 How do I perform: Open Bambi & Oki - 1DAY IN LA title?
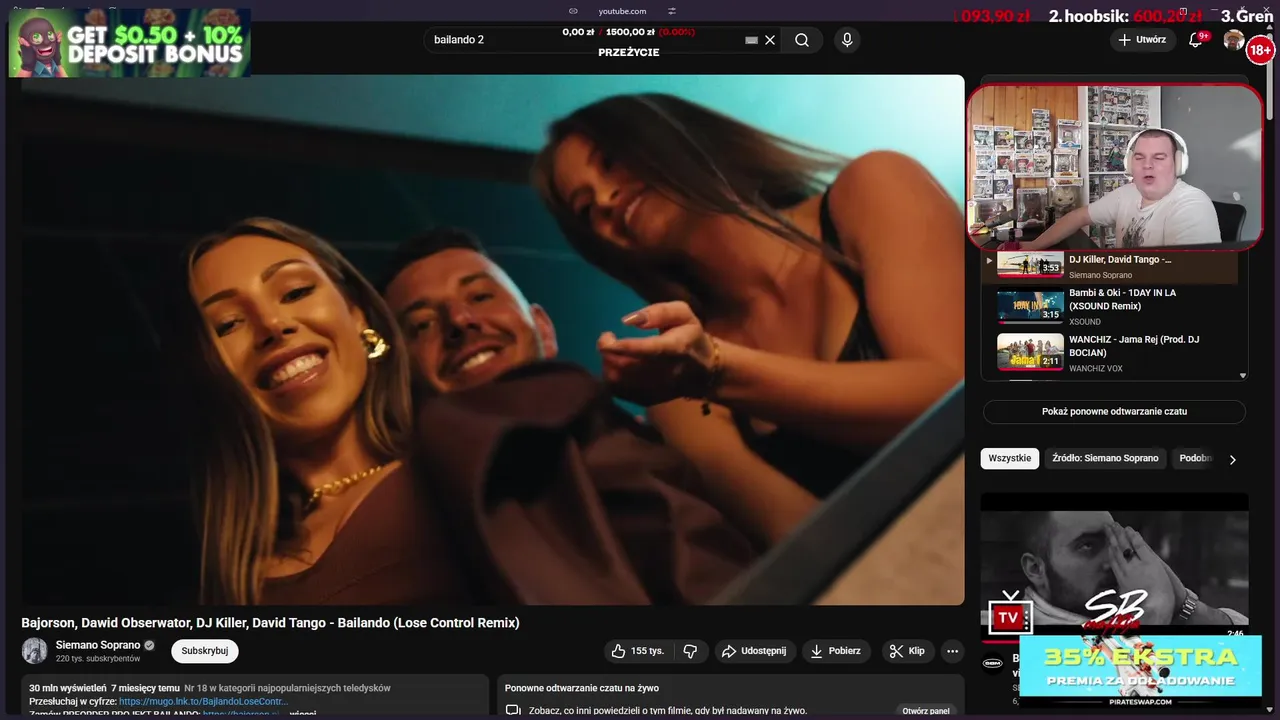[1122, 299]
